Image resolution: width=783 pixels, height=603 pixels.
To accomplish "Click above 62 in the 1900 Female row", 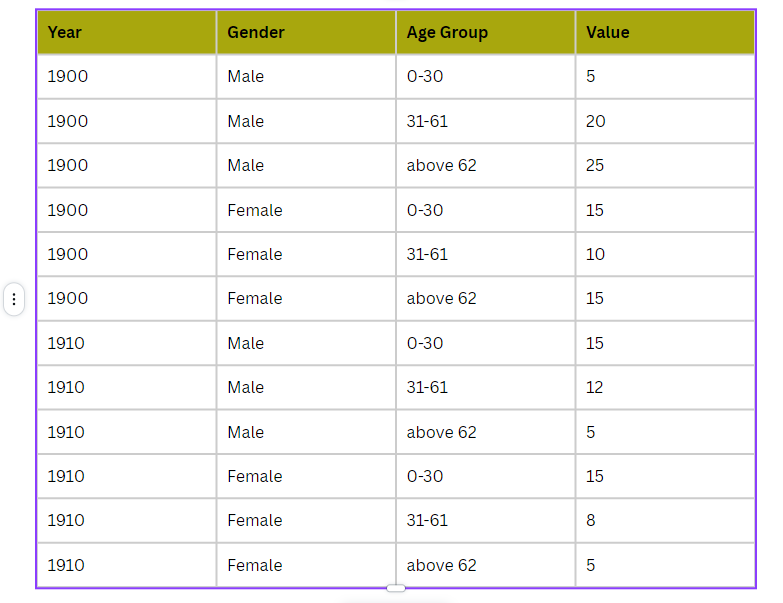I will 485,298.
